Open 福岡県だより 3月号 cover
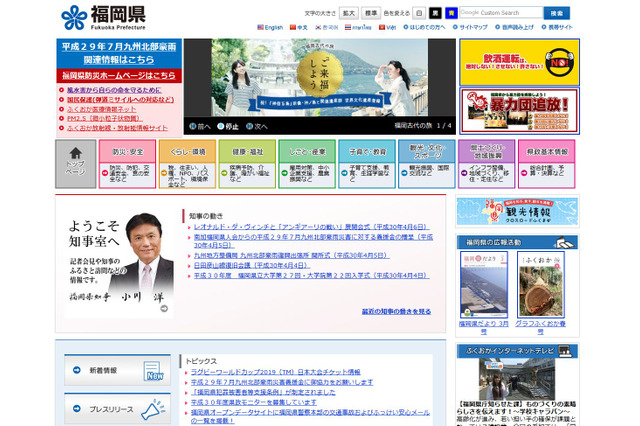This screenshot has width=640, height=426. 484,284
